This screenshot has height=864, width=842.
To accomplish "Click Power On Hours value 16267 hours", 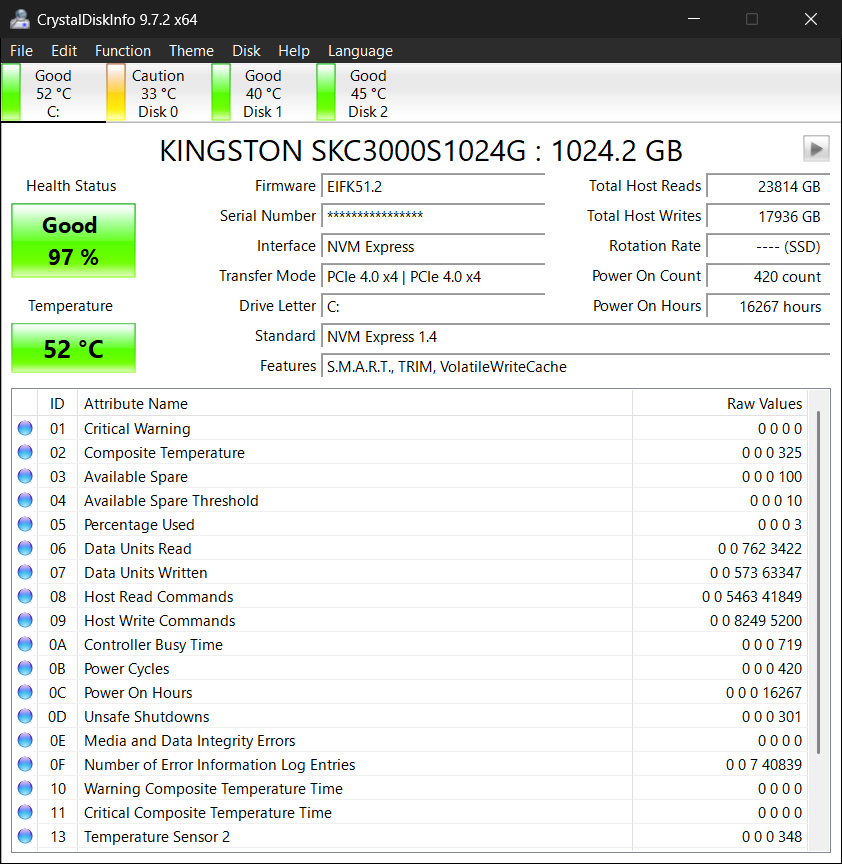I will point(768,306).
